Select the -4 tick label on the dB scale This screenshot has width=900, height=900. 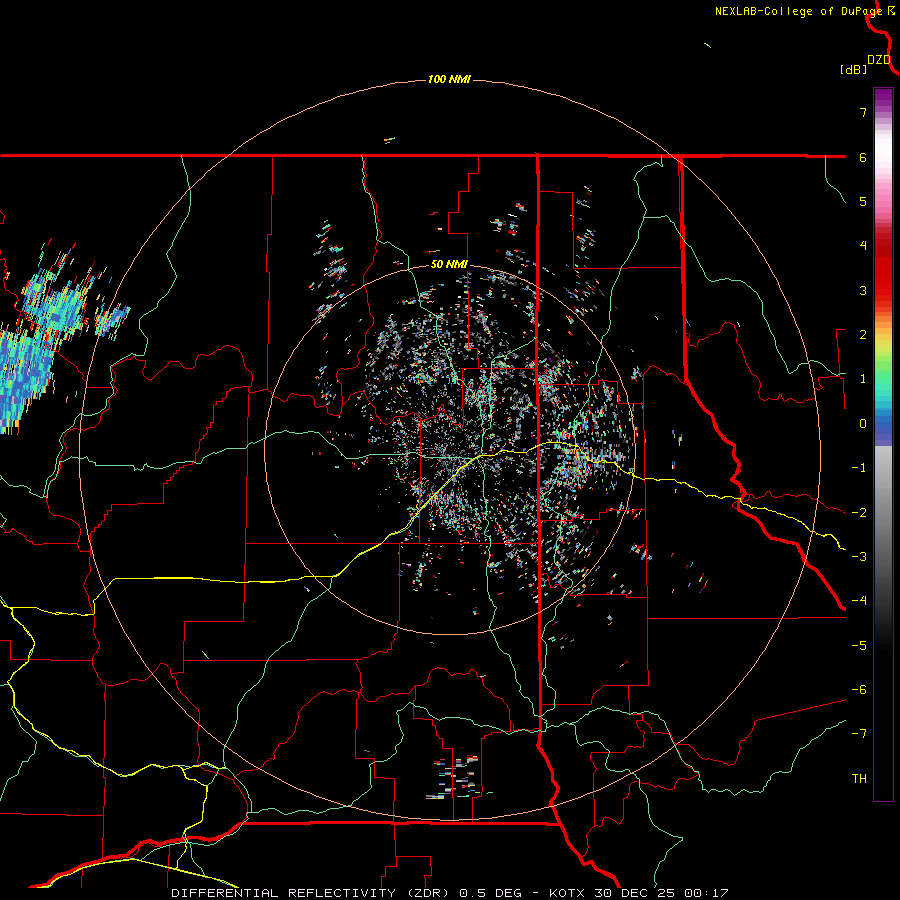(x=859, y=600)
